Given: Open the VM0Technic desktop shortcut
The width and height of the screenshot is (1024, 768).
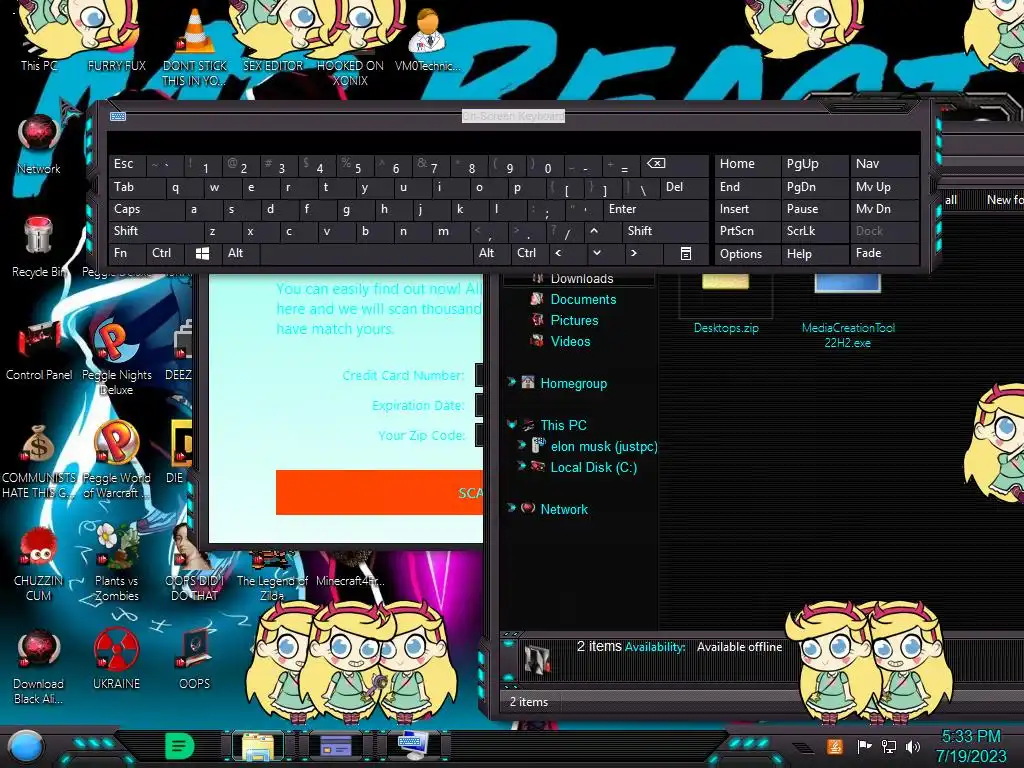Looking at the screenshot, I should click(x=427, y=39).
